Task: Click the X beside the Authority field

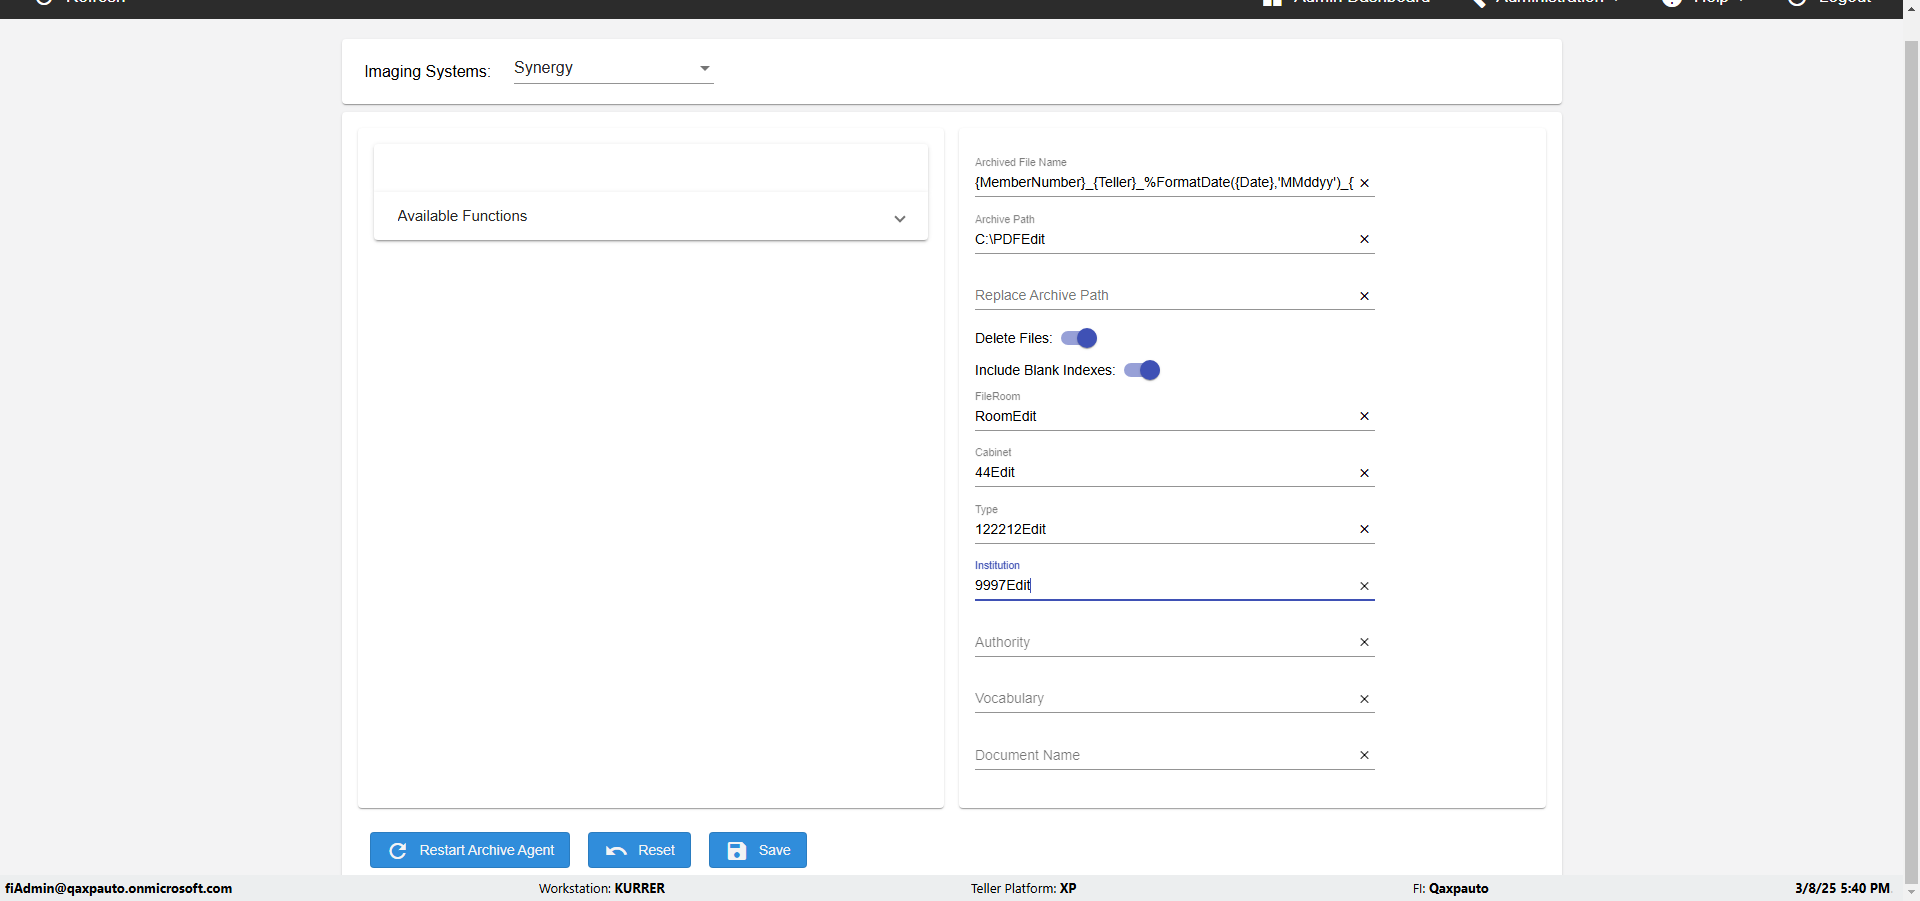Action: point(1364,642)
